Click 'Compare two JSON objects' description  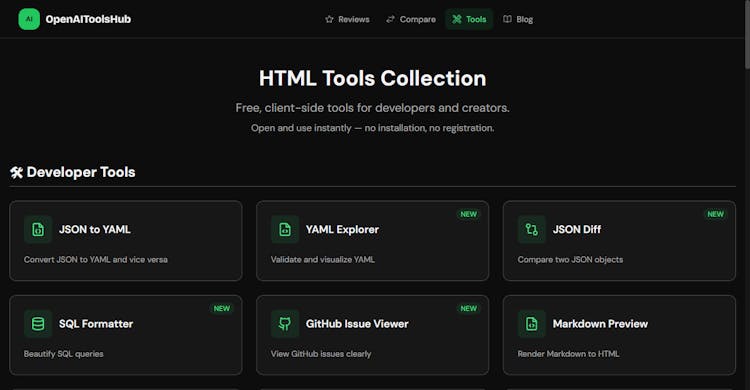tap(570, 259)
